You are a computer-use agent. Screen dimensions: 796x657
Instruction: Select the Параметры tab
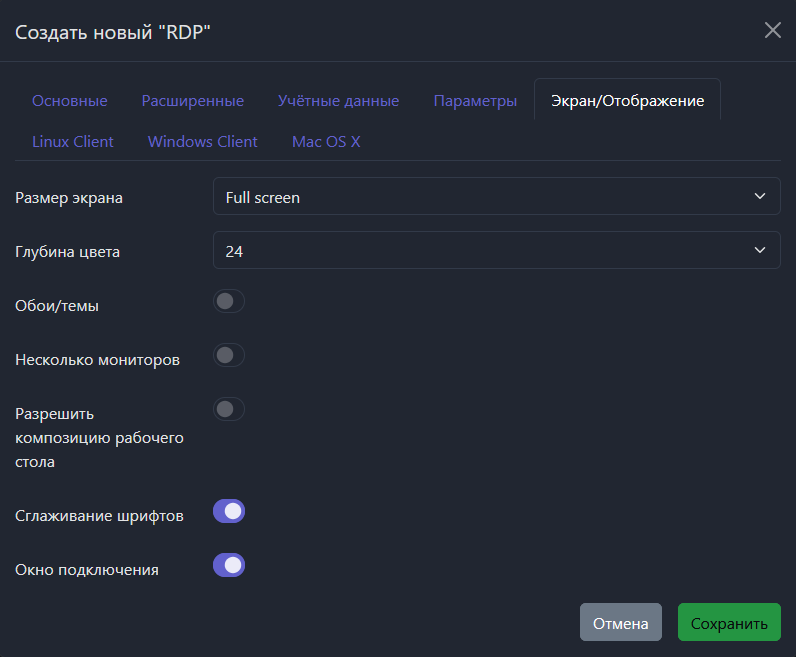(475, 101)
